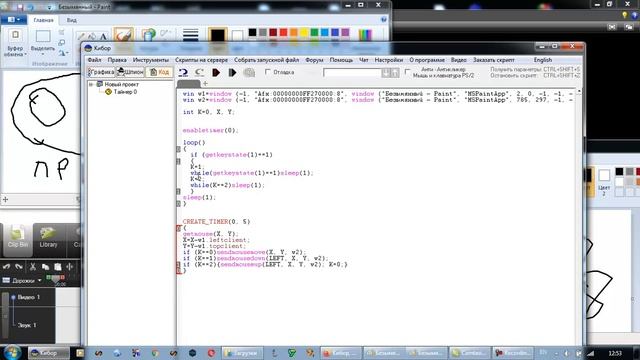
Task: Select the Вид ribbon tab in Paint
Action: (71, 20)
